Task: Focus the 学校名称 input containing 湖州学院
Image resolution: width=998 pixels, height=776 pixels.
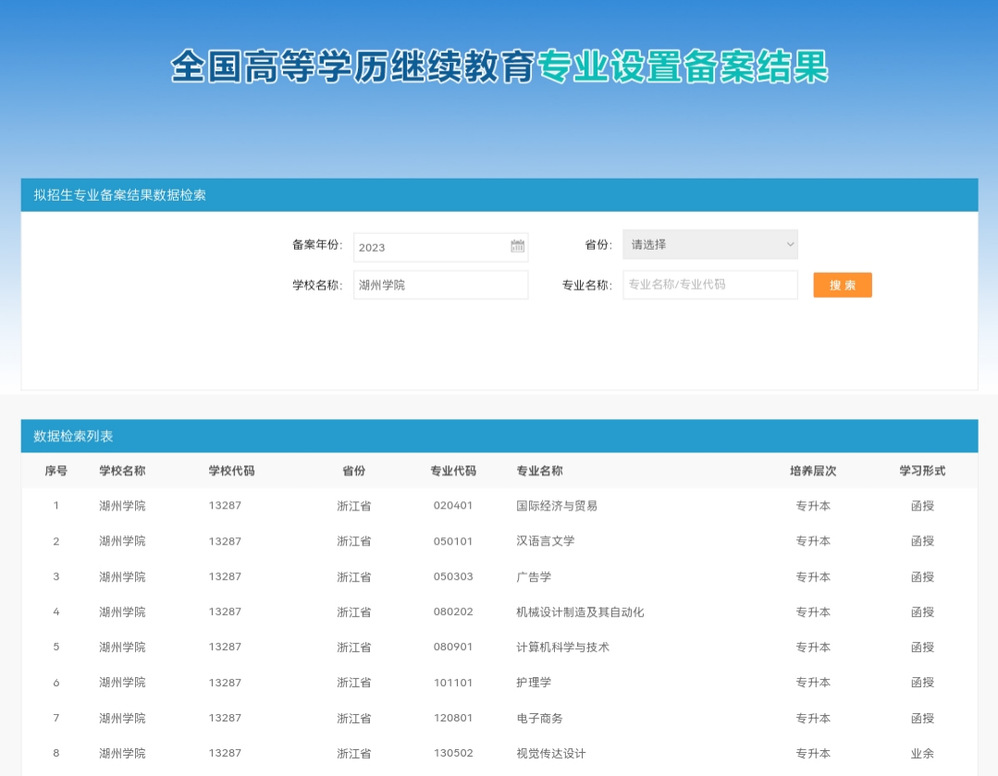Action: (440, 285)
